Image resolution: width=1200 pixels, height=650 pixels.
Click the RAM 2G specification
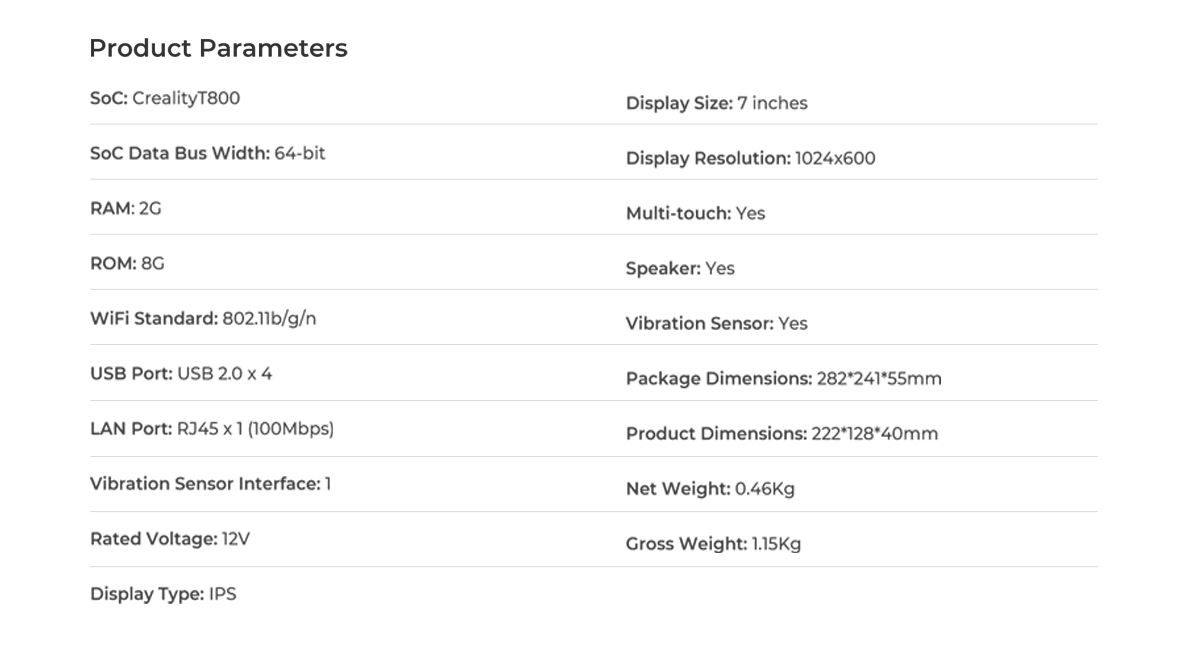125,209
